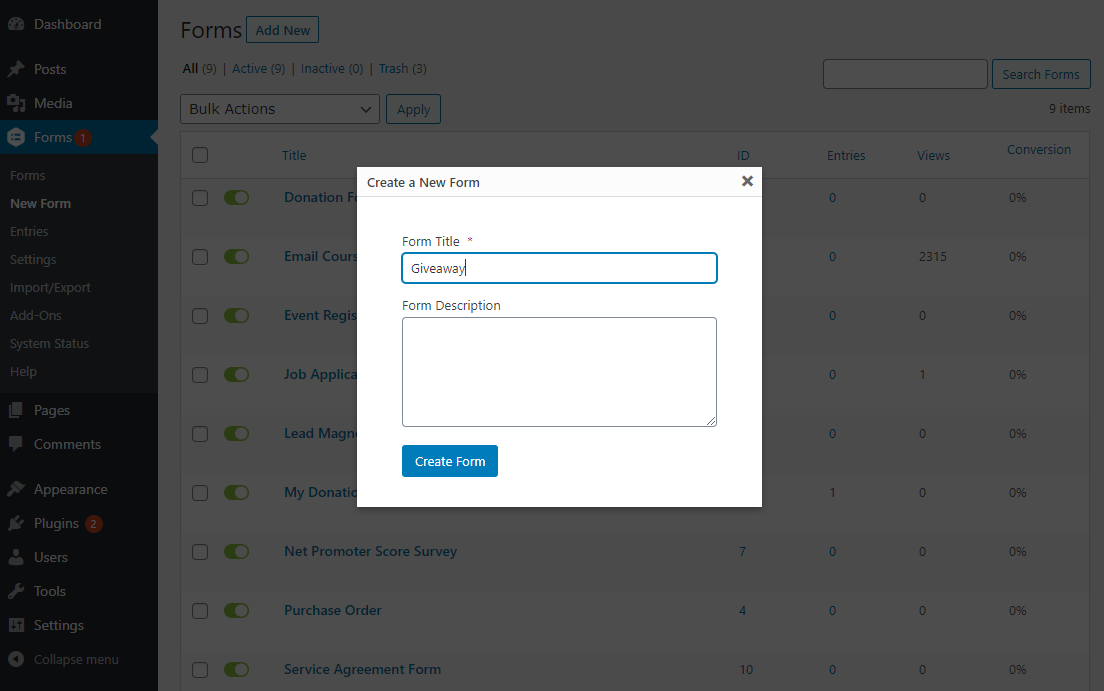Click the search forms text box
Screen dimensions: 1104x691
click(x=905, y=74)
